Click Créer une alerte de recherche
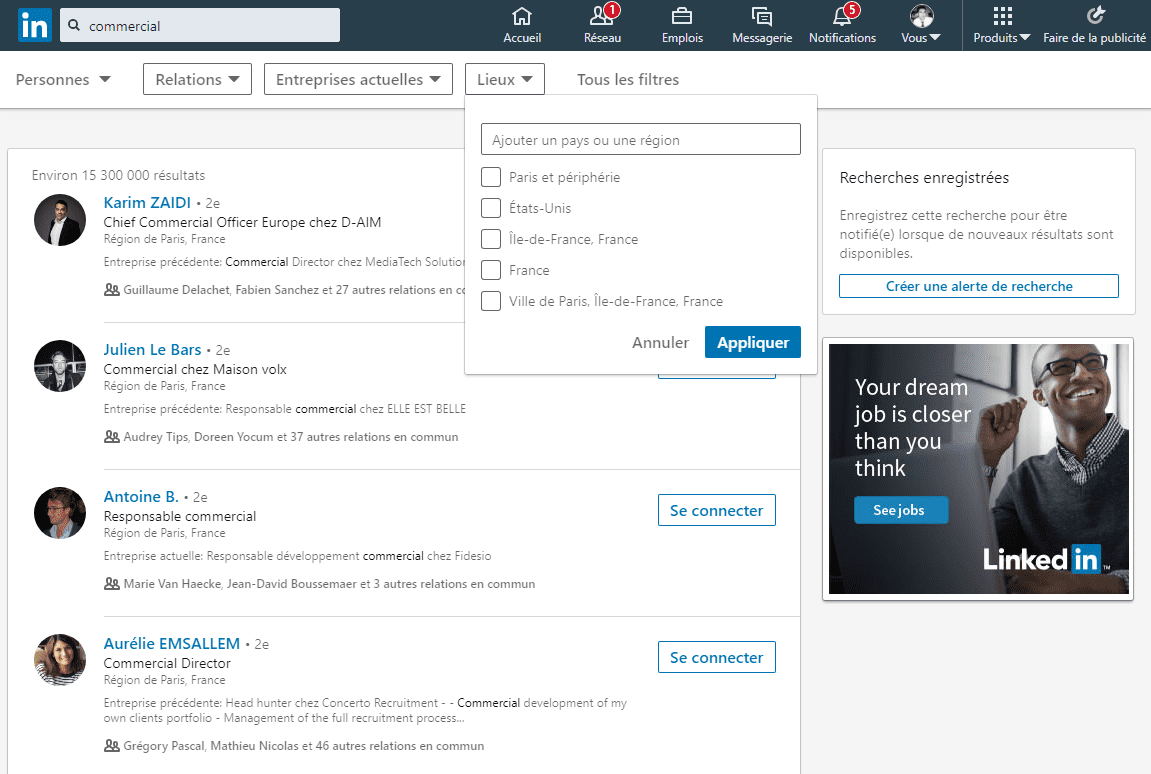1151x774 pixels. [978, 286]
